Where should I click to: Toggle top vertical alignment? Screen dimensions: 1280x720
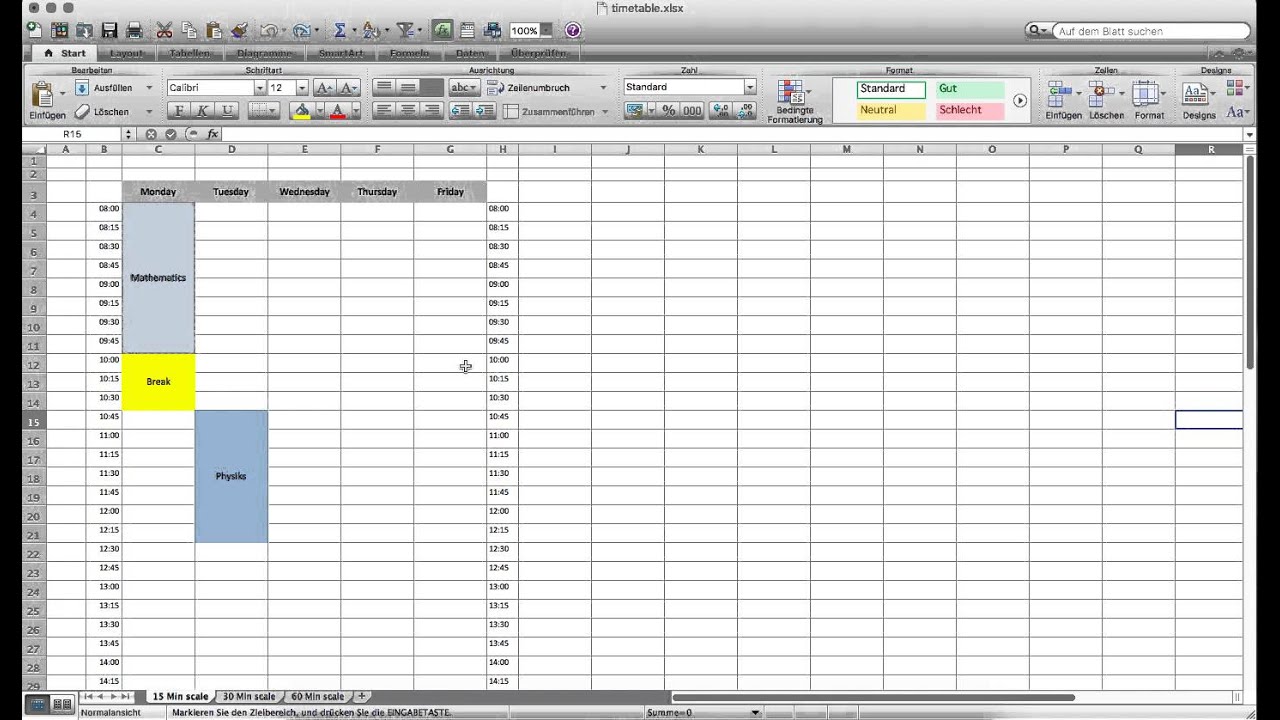pos(383,88)
